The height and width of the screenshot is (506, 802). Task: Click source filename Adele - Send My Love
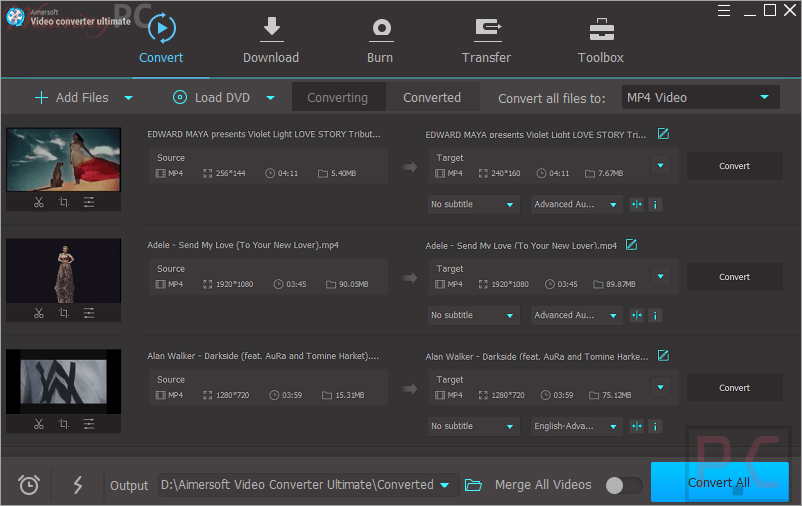click(243, 245)
